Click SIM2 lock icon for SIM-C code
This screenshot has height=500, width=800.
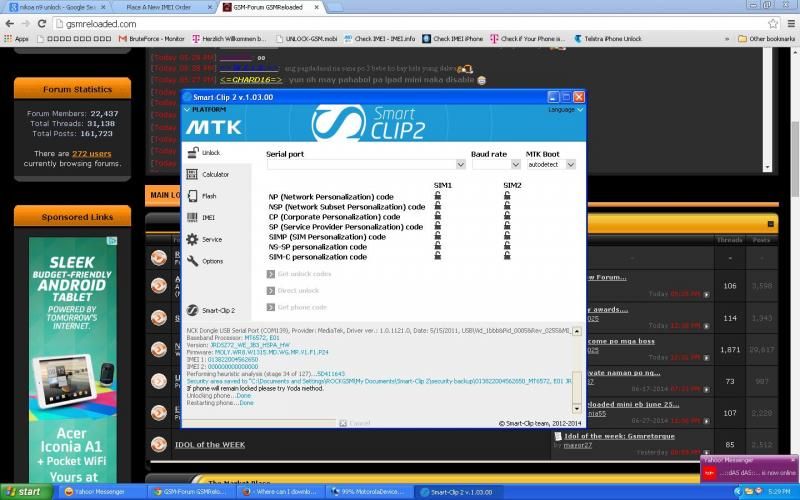(507, 256)
